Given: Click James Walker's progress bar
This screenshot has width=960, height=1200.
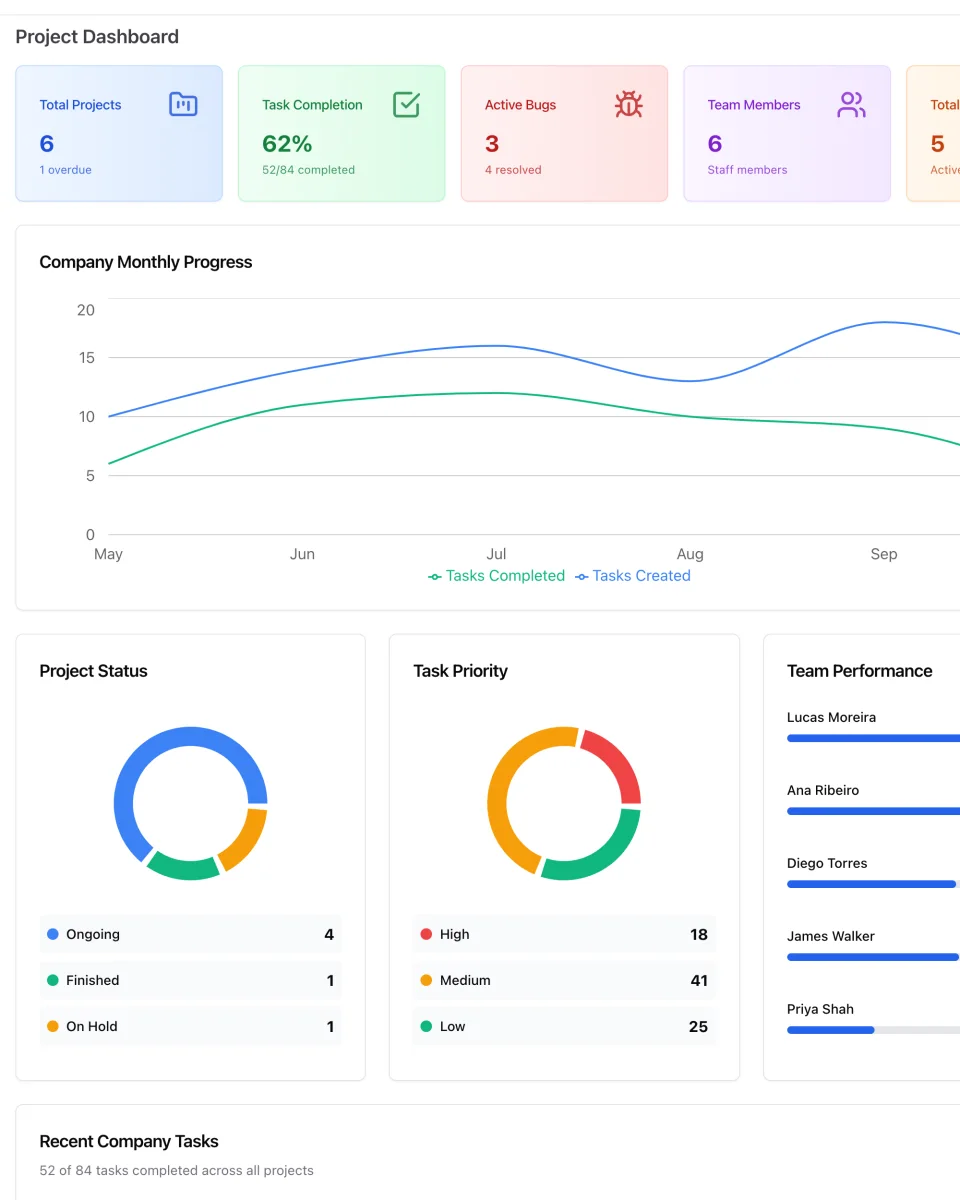Looking at the screenshot, I should (873, 957).
